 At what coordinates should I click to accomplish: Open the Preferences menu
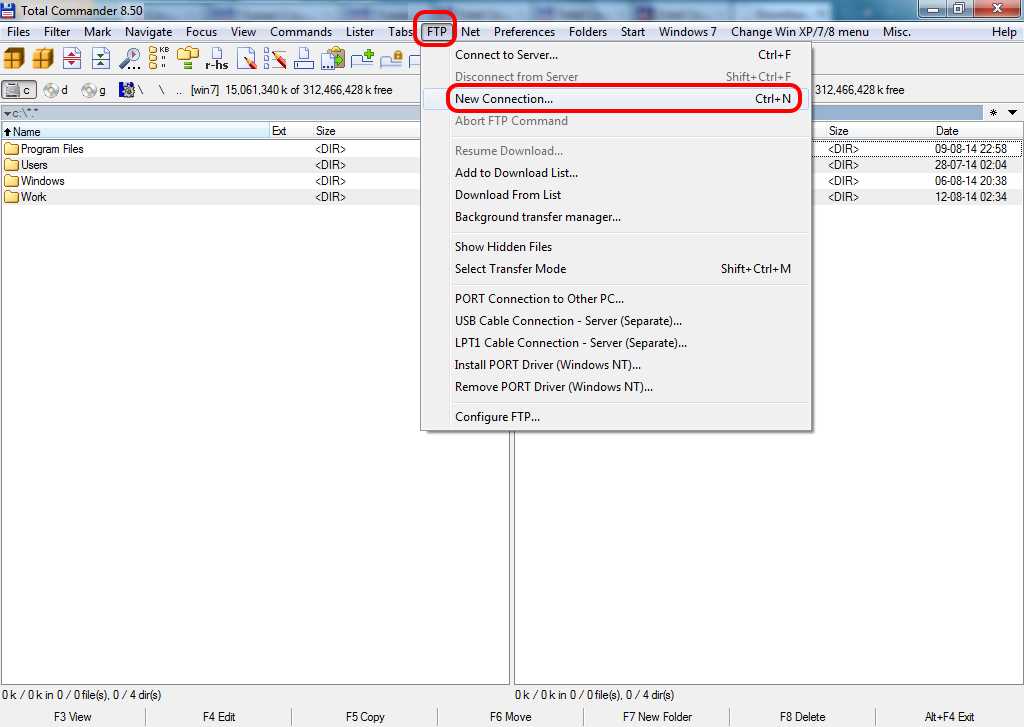click(x=524, y=32)
